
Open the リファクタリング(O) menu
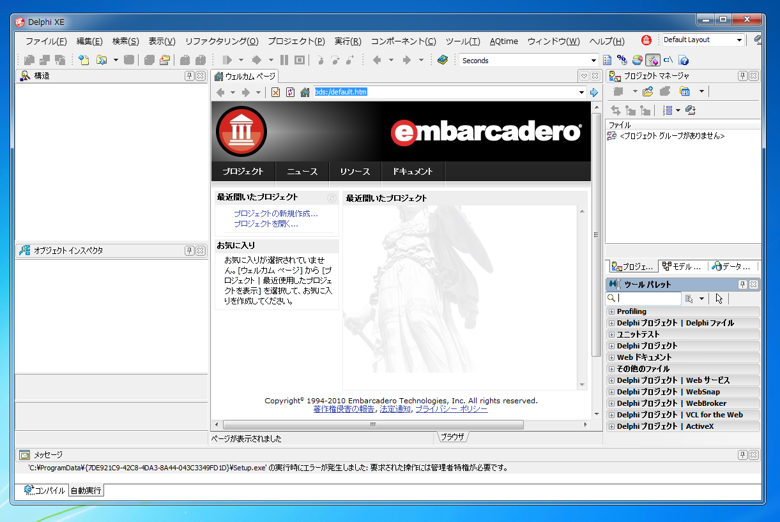221,41
